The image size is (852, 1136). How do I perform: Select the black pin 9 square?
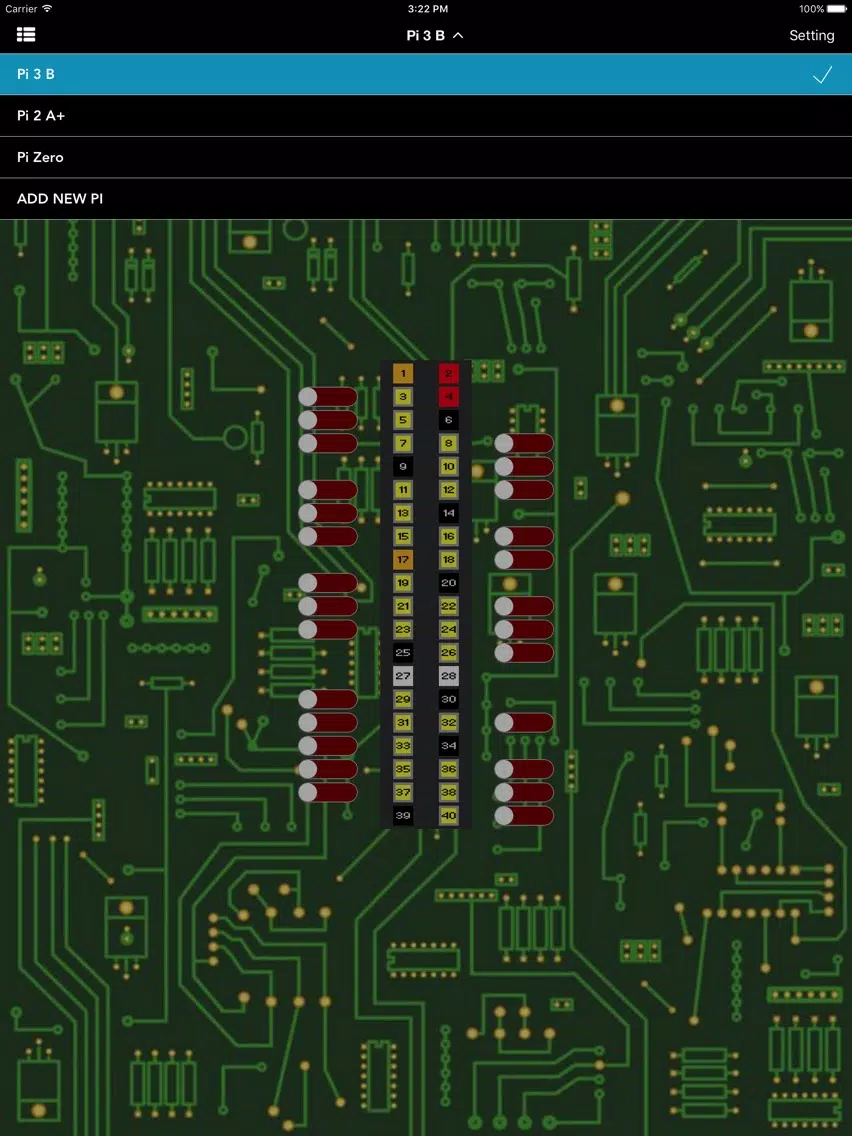[x=403, y=467]
